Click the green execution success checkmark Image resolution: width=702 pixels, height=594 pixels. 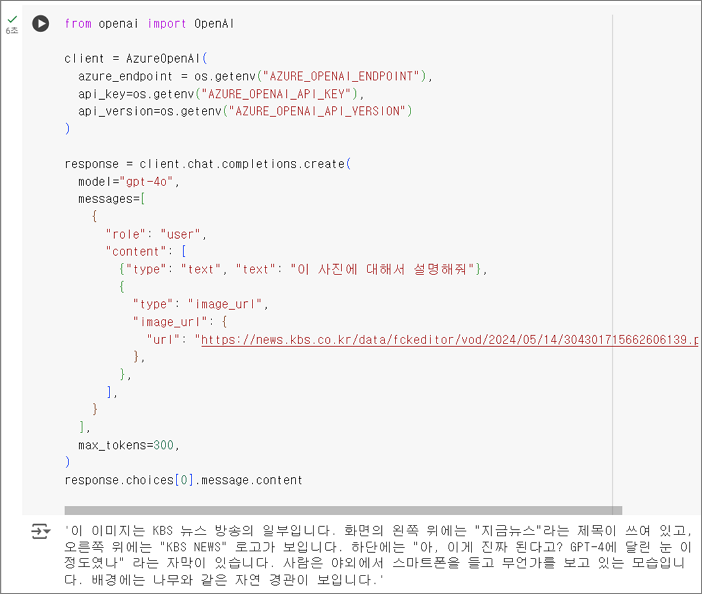(12, 19)
